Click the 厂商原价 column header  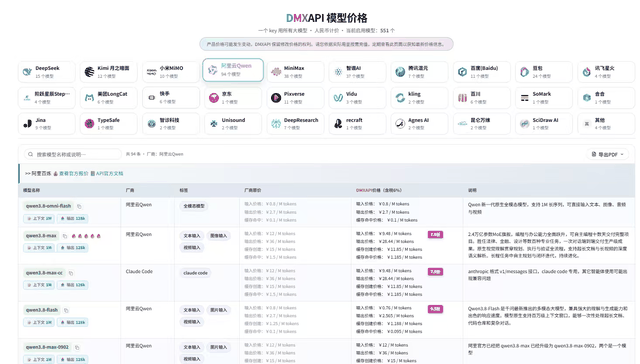pyautogui.click(x=253, y=190)
